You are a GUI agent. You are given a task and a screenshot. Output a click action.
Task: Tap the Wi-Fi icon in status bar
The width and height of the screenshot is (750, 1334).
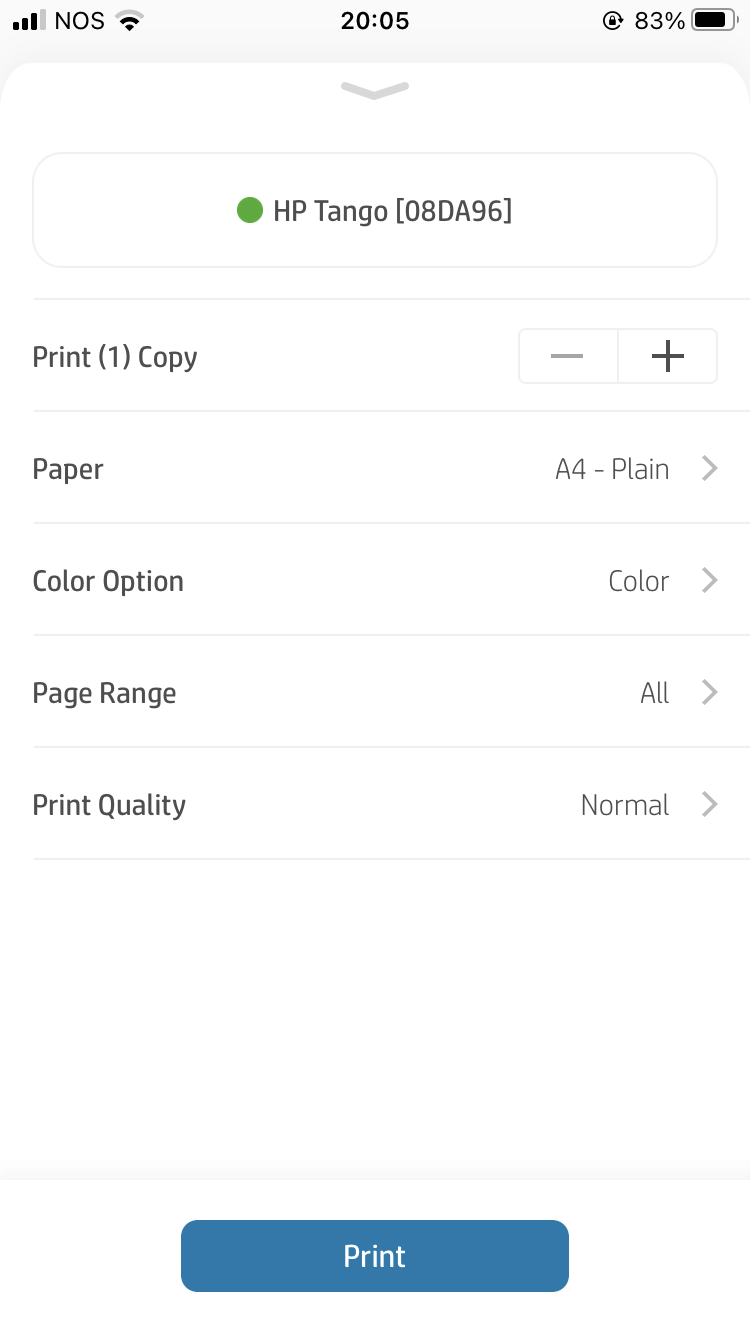[129, 21]
